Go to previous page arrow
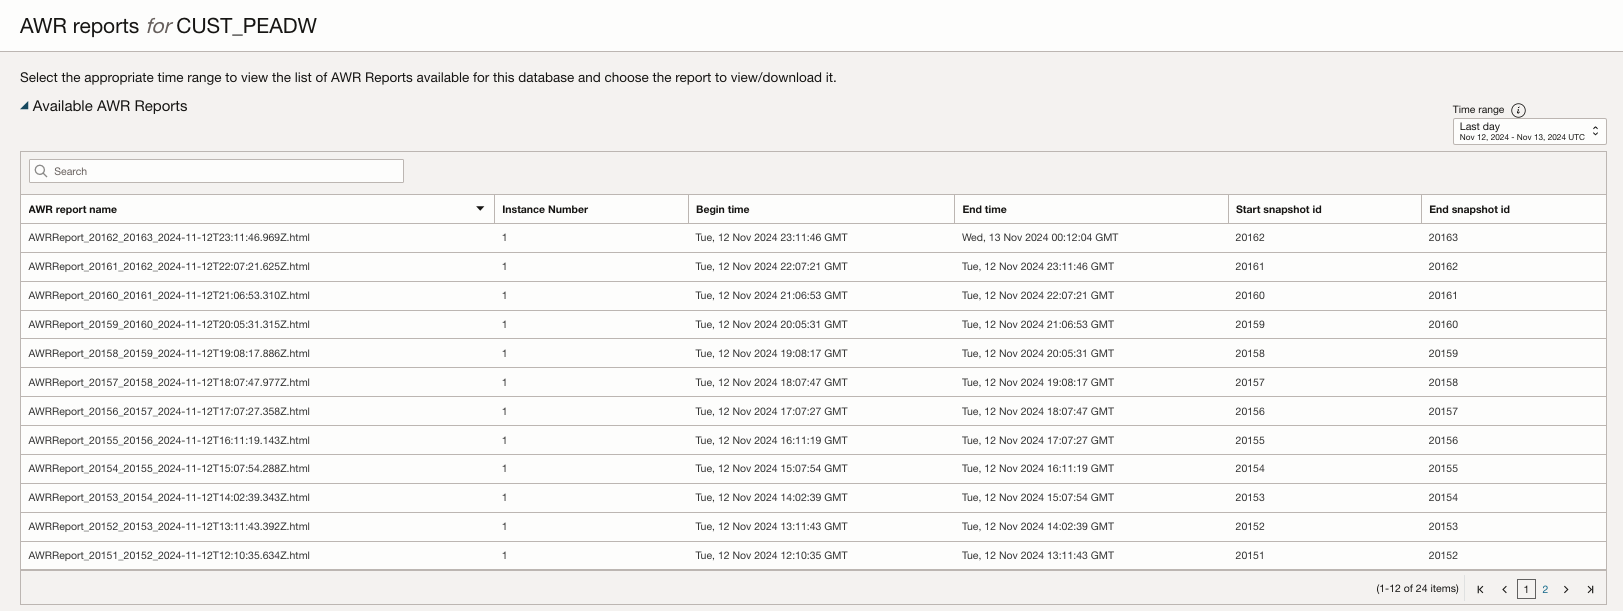1623x611 pixels. pos(1504,589)
